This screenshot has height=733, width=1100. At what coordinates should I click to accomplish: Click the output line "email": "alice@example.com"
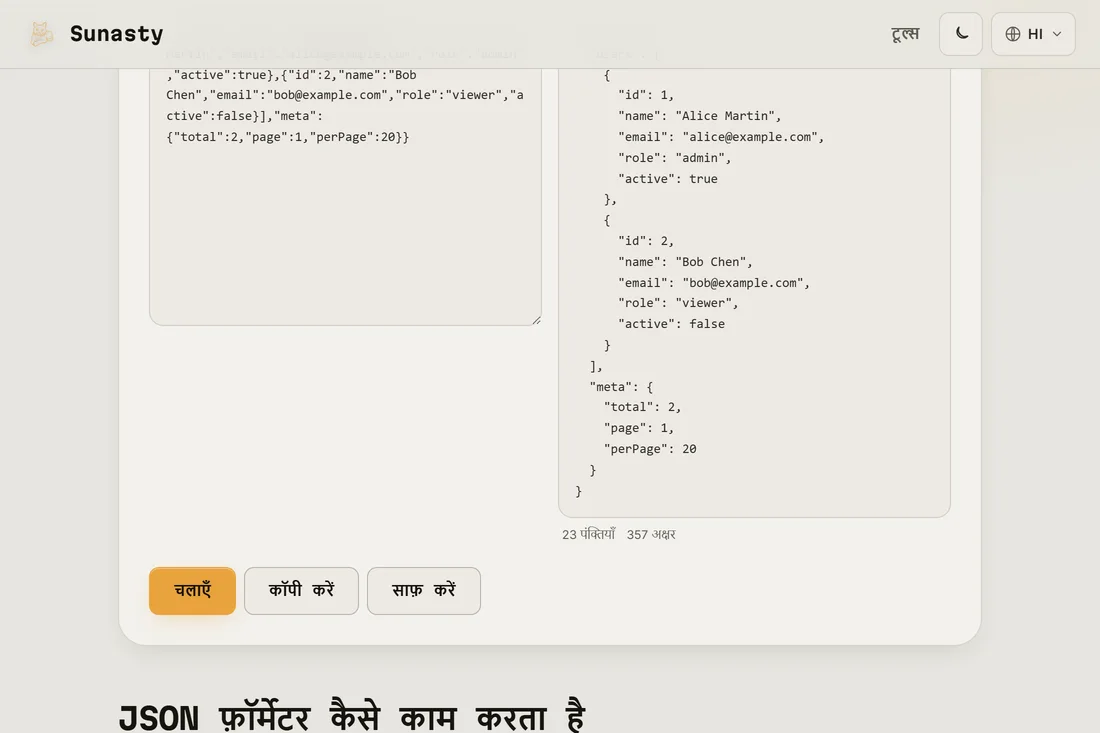click(720, 137)
